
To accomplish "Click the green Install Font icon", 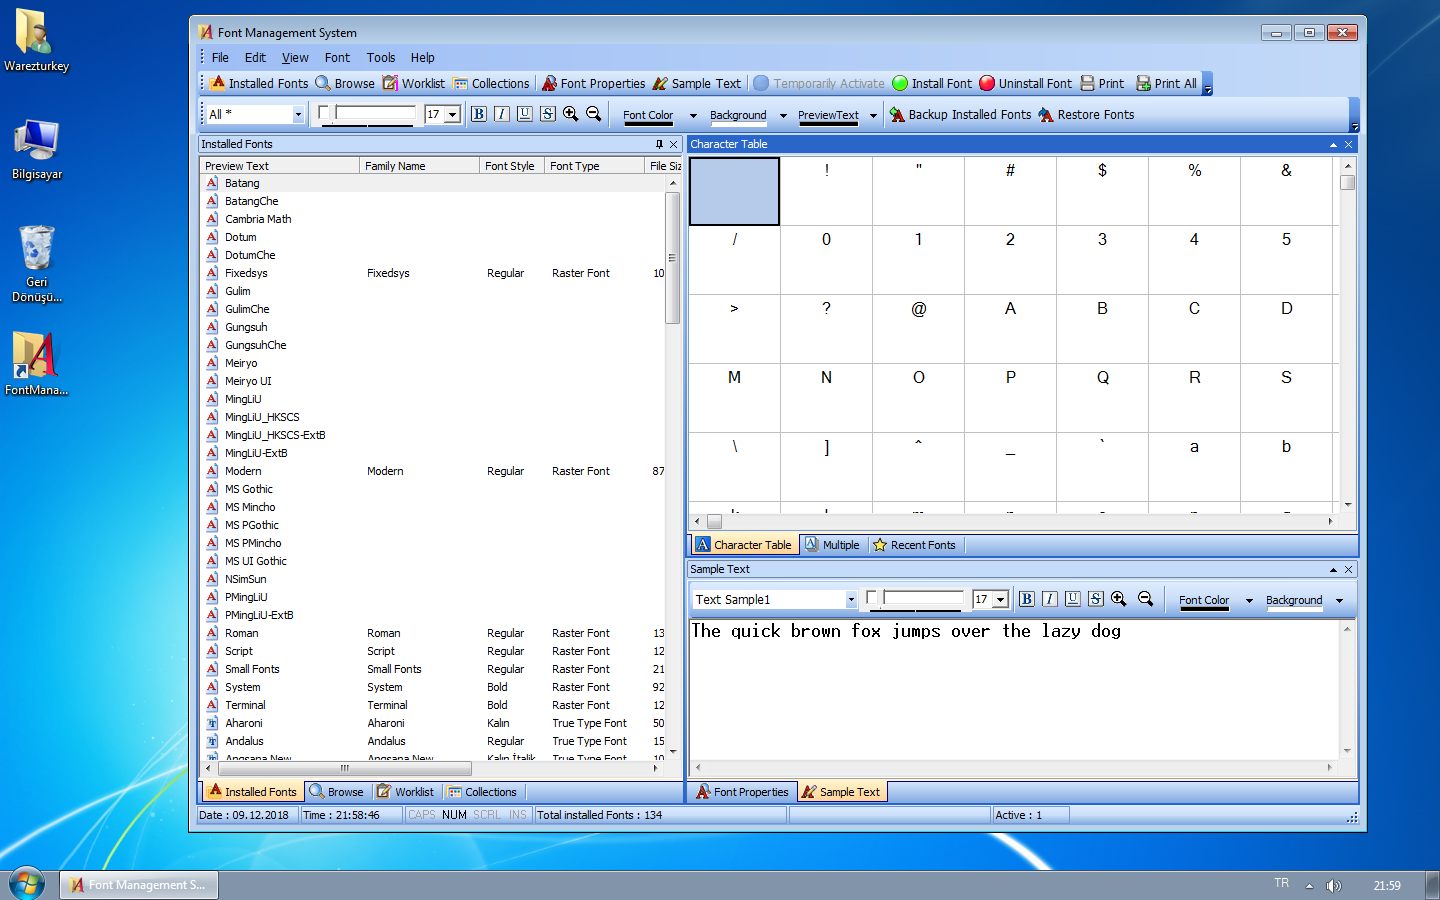I will pyautogui.click(x=900, y=84).
